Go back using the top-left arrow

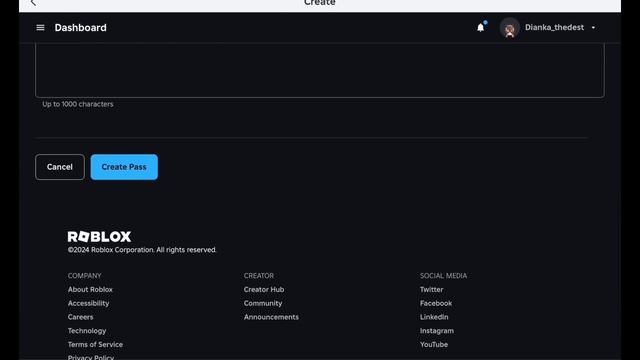tap(33, 3)
